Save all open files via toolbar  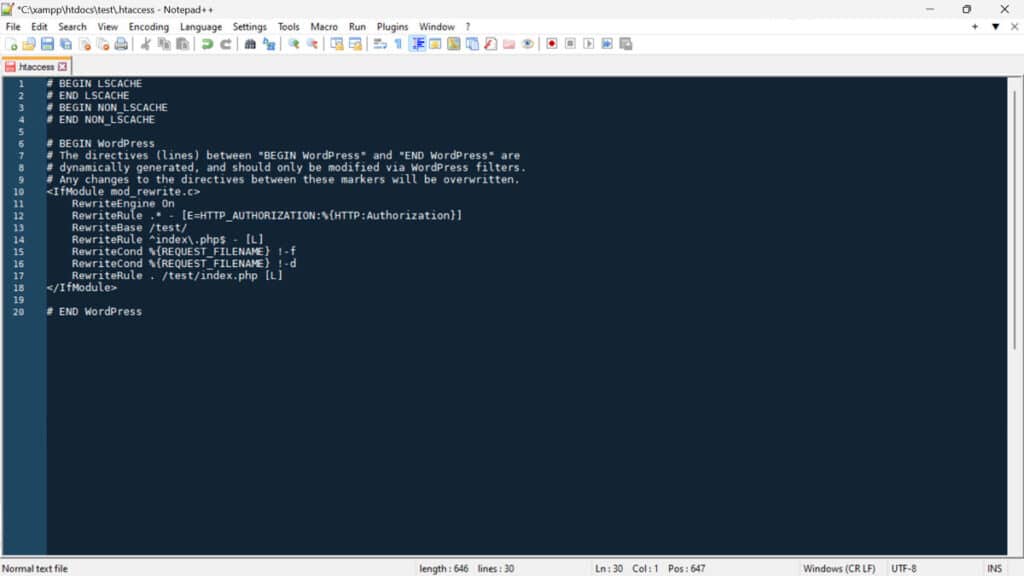coord(64,43)
